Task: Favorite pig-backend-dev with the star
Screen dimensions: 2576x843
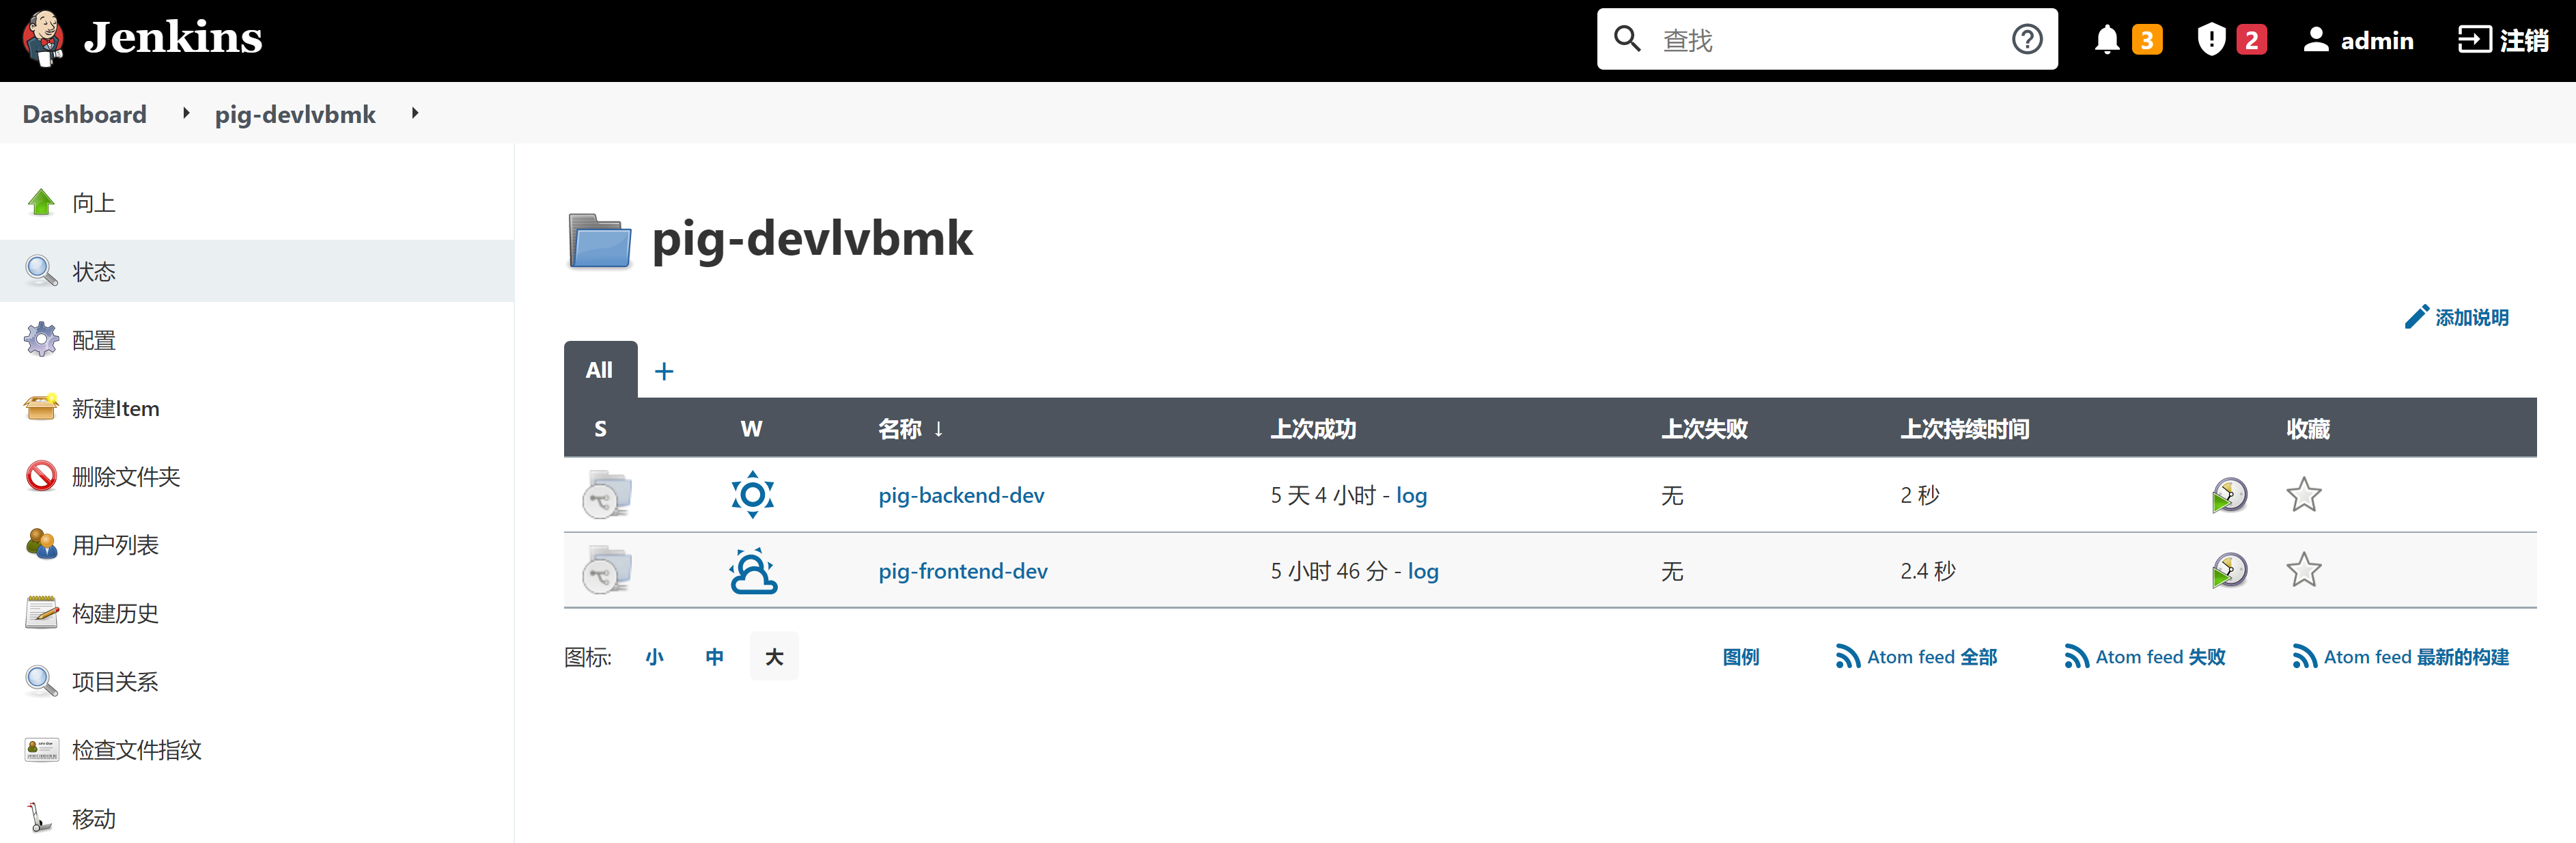Action: [2303, 495]
